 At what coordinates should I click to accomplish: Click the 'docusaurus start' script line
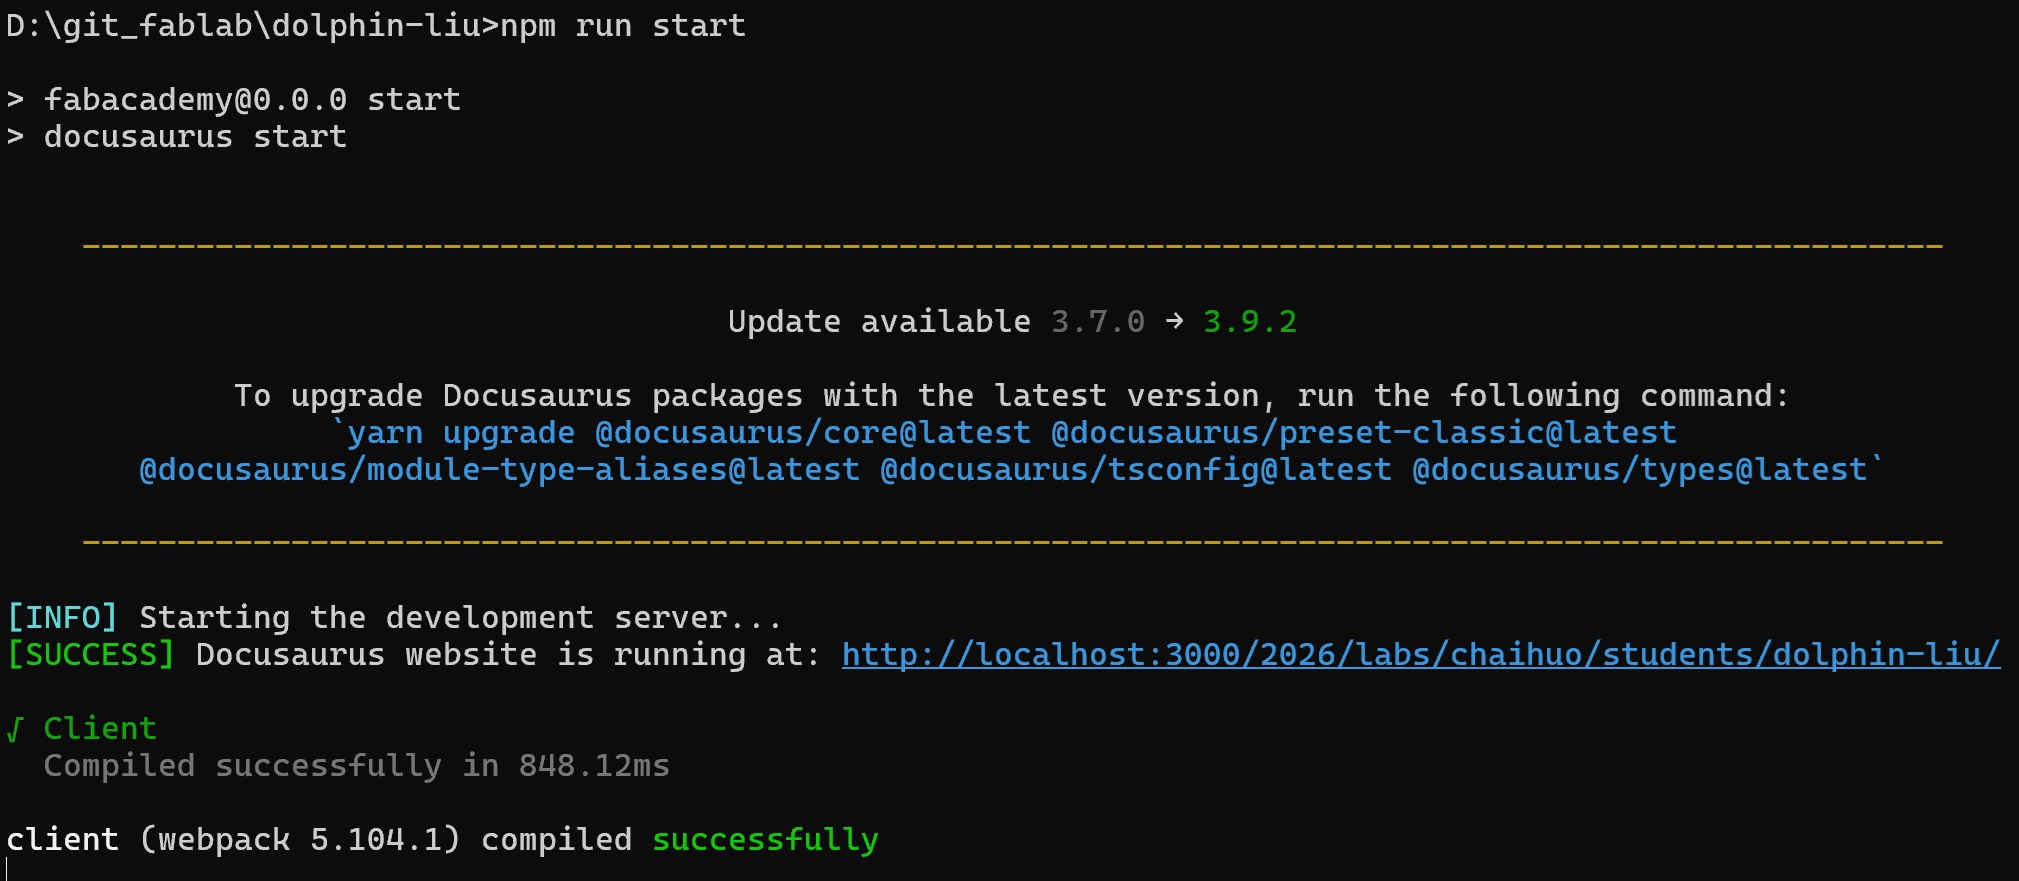[195, 137]
